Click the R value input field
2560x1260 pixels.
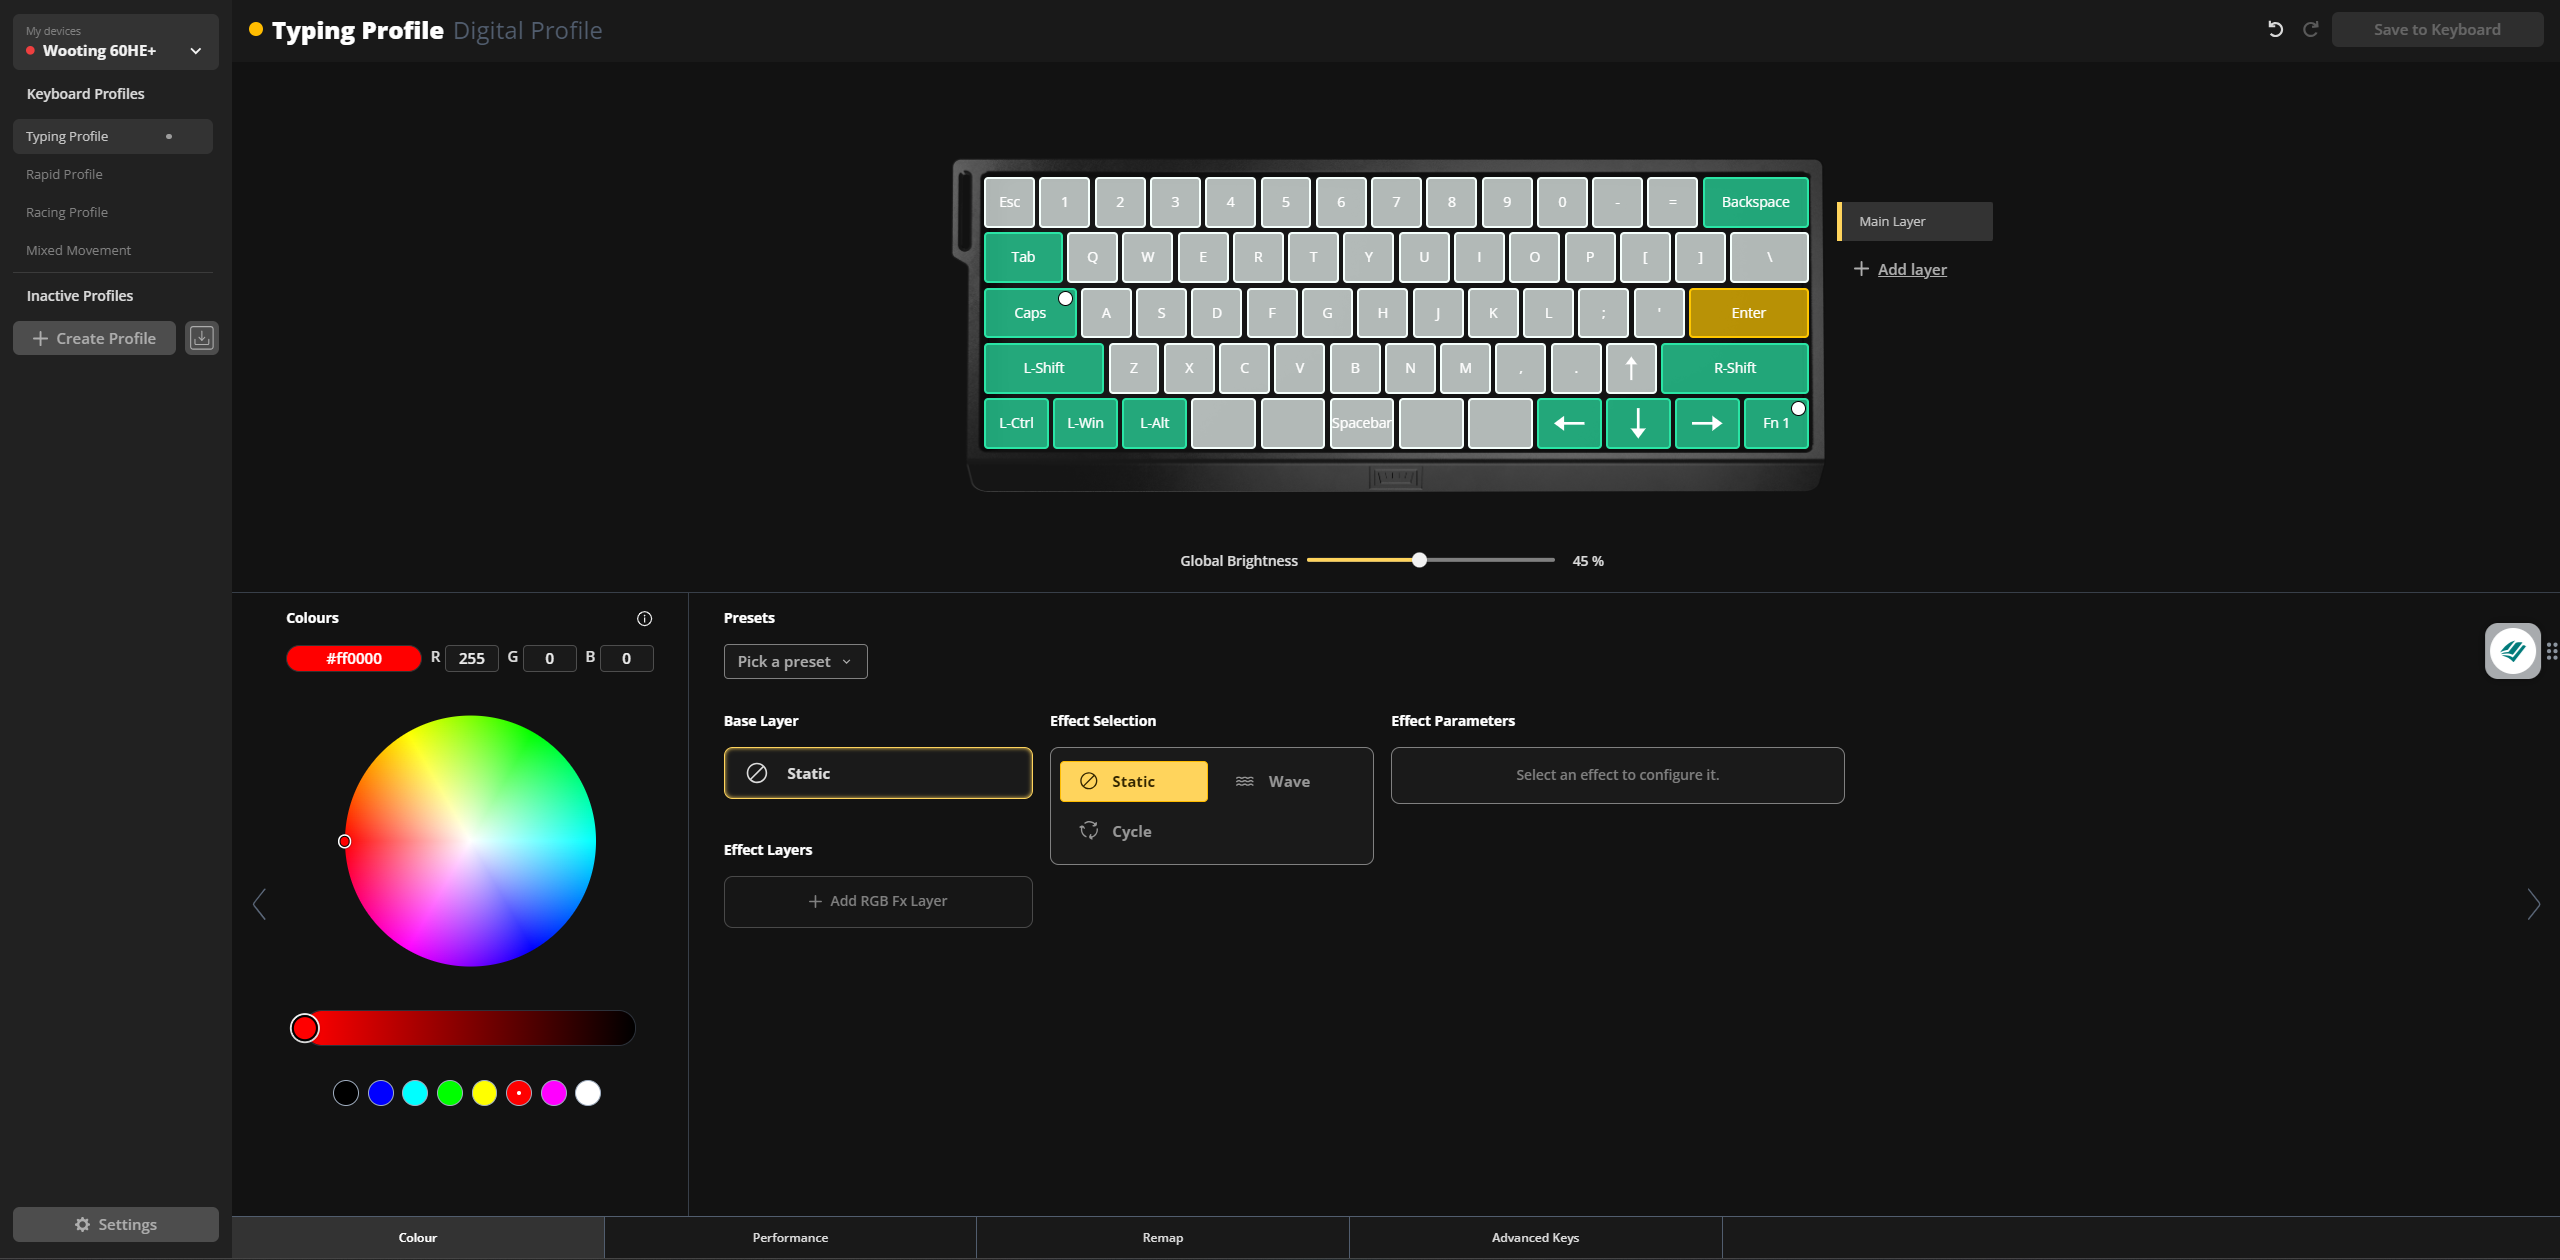point(472,658)
